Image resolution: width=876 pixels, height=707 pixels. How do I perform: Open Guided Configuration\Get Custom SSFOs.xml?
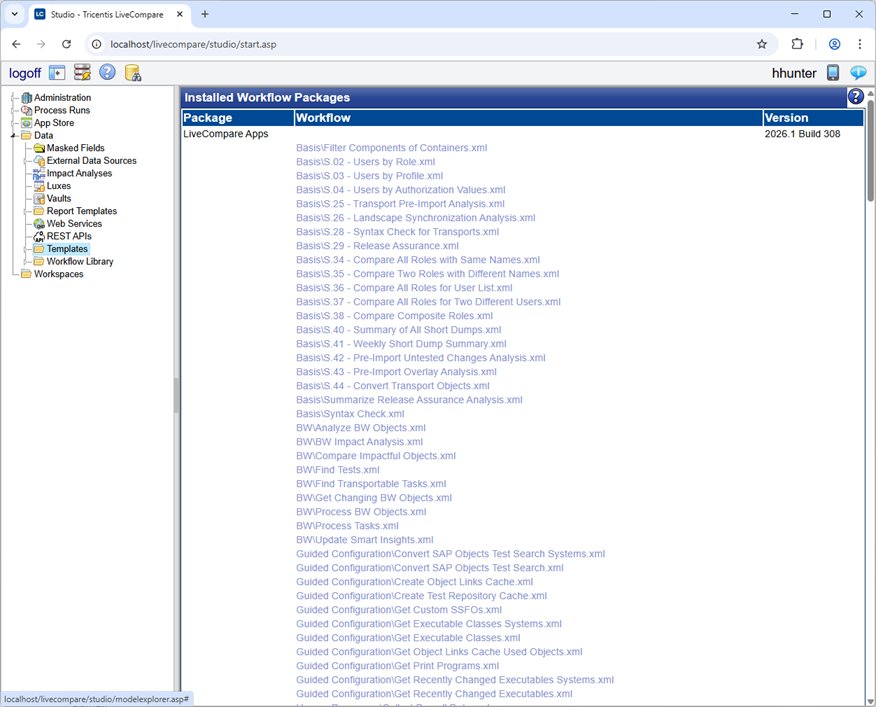pos(399,610)
